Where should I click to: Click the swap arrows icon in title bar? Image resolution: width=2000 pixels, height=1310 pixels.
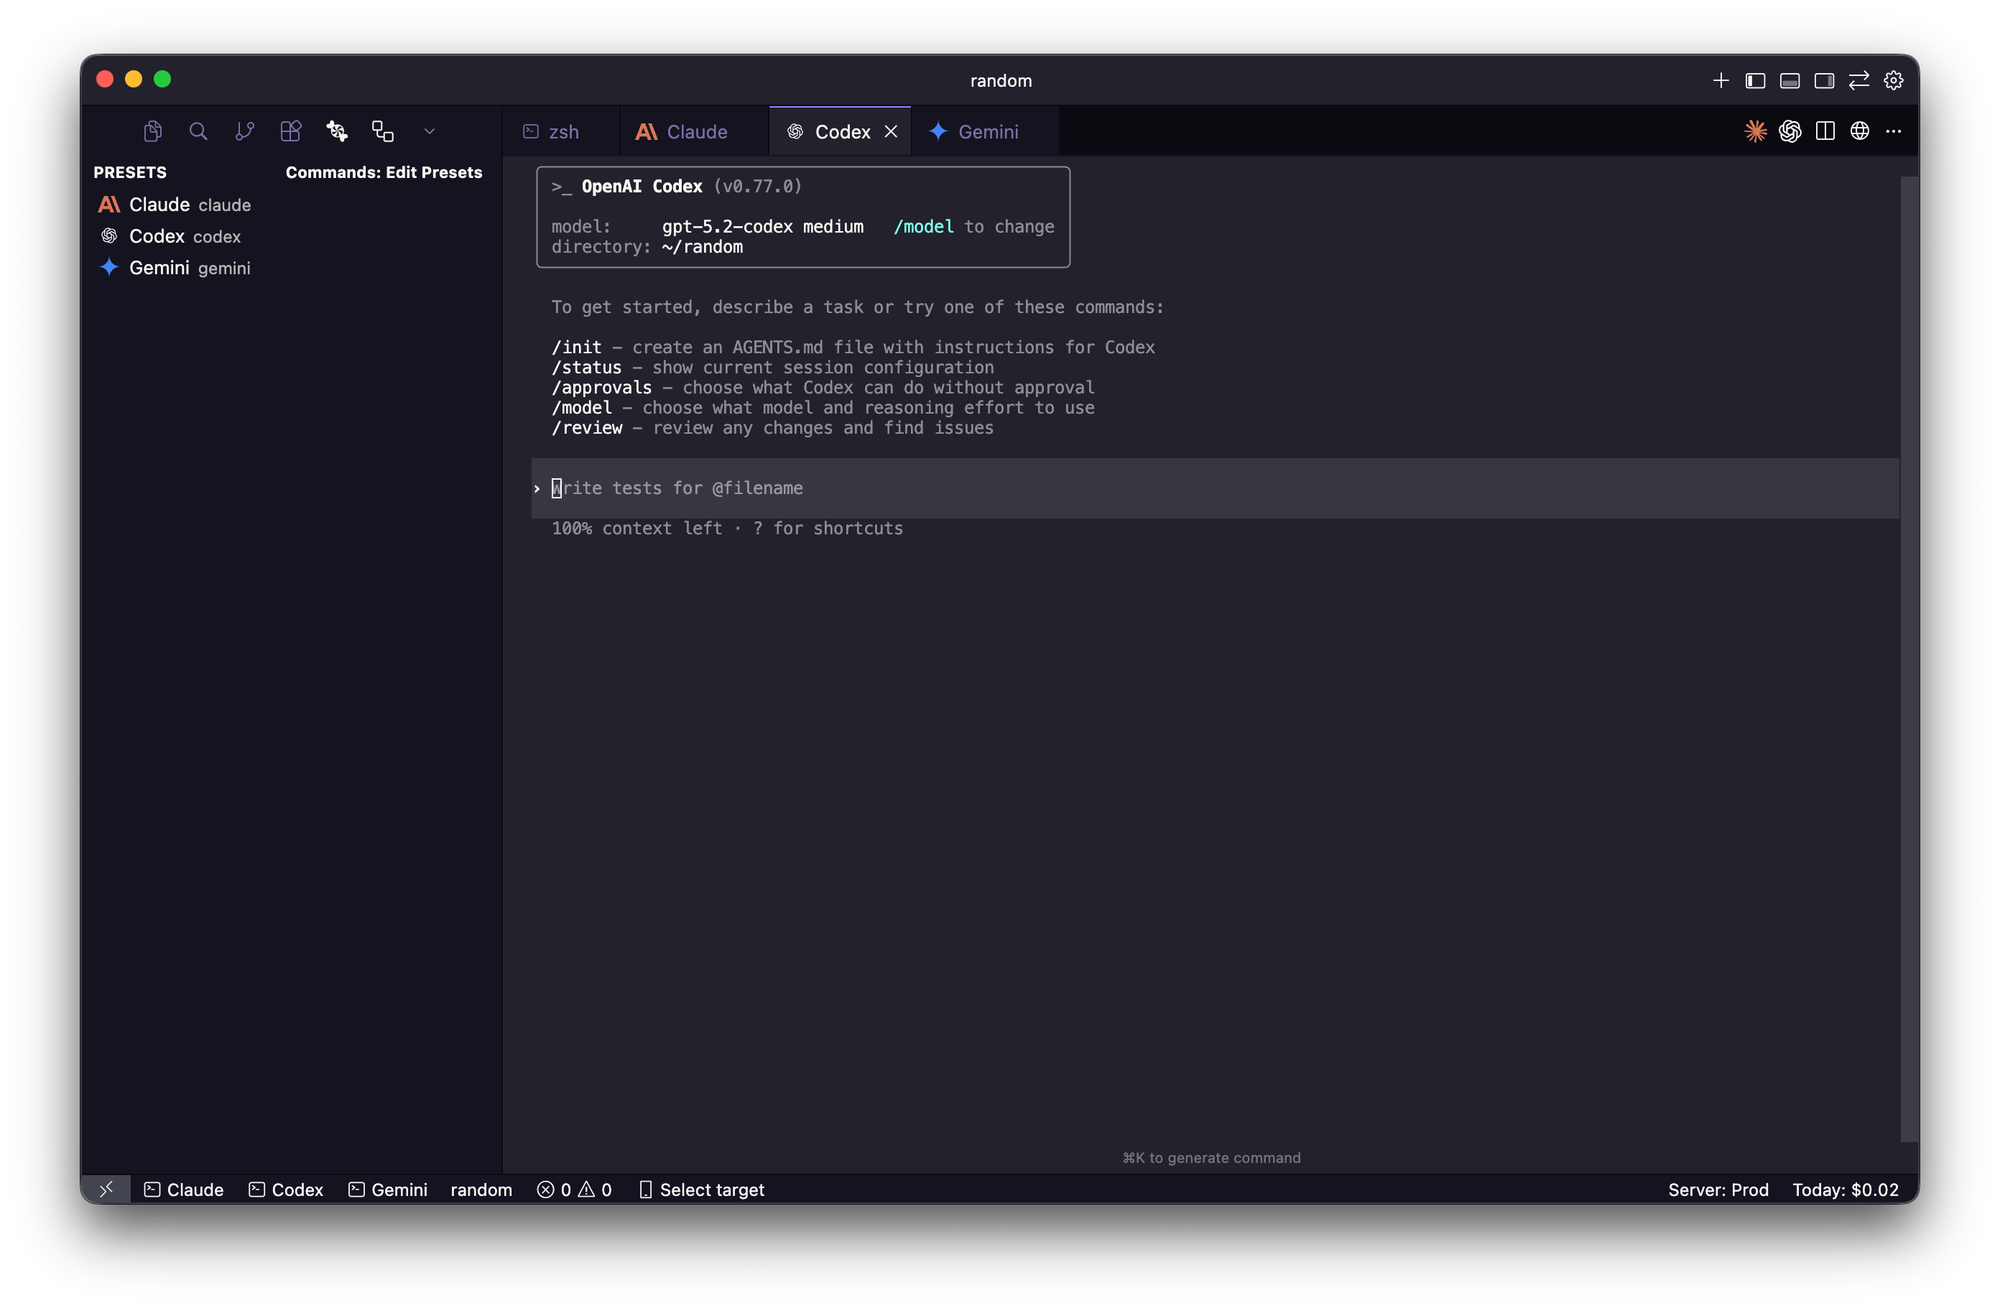(x=1859, y=81)
